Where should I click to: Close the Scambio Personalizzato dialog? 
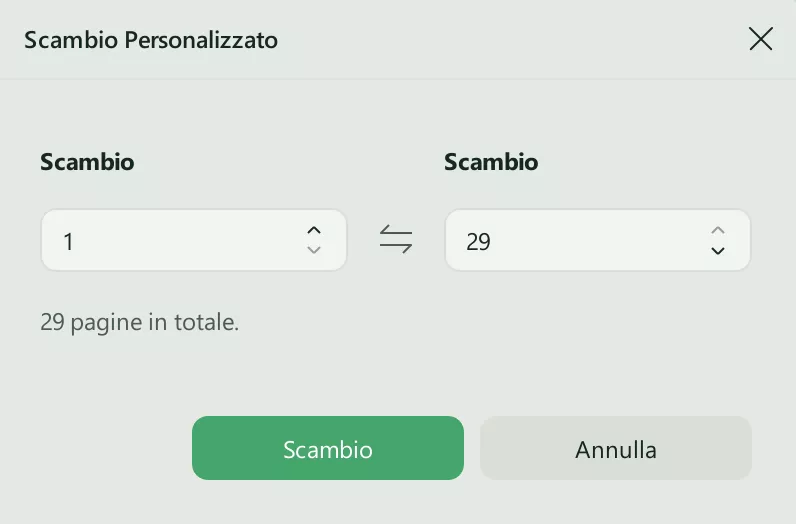pyautogui.click(x=760, y=39)
